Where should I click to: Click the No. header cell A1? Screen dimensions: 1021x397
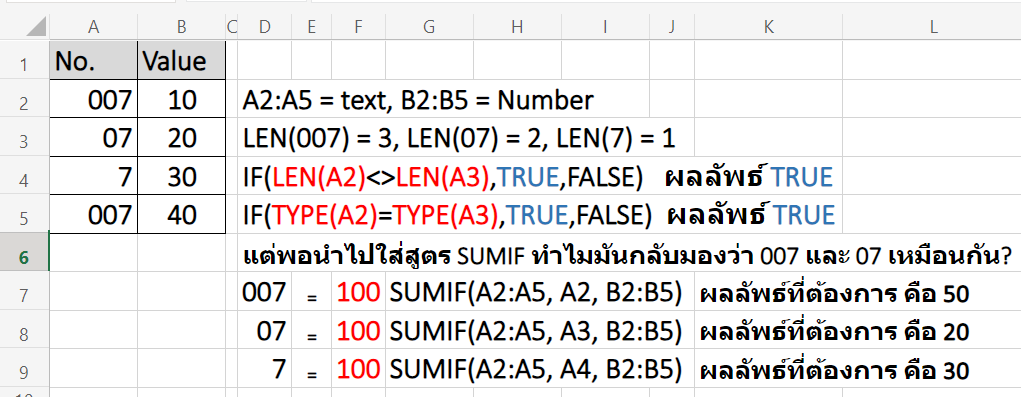[94, 61]
